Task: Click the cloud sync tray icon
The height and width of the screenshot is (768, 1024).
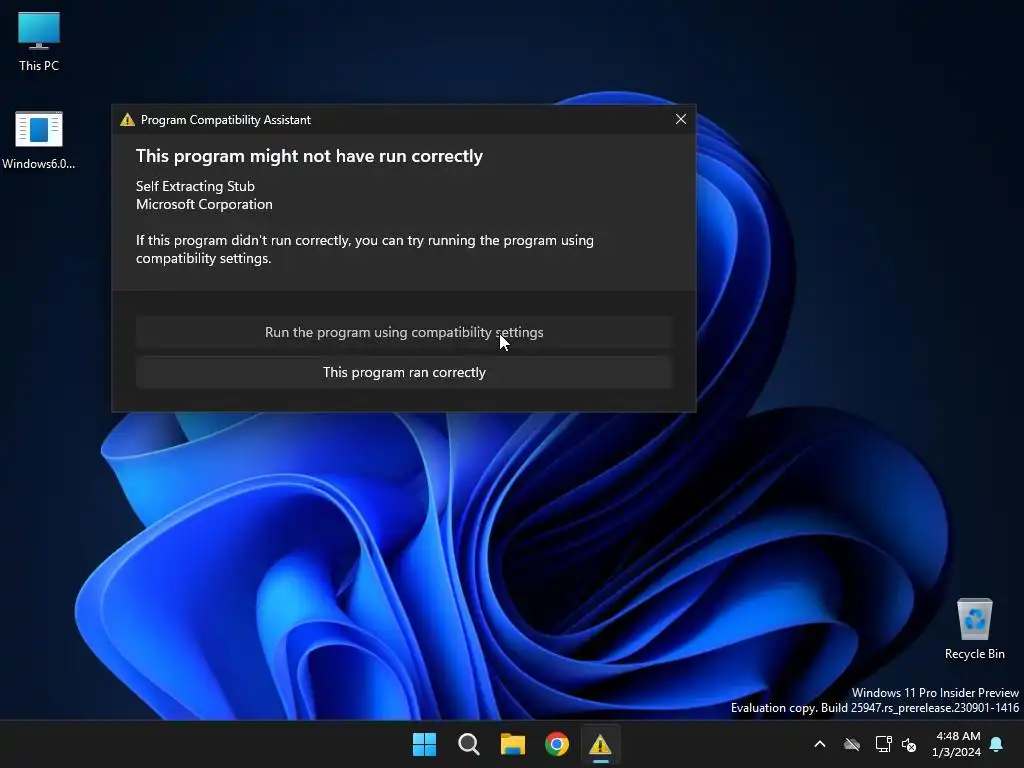Action: click(x=852, y=744)
